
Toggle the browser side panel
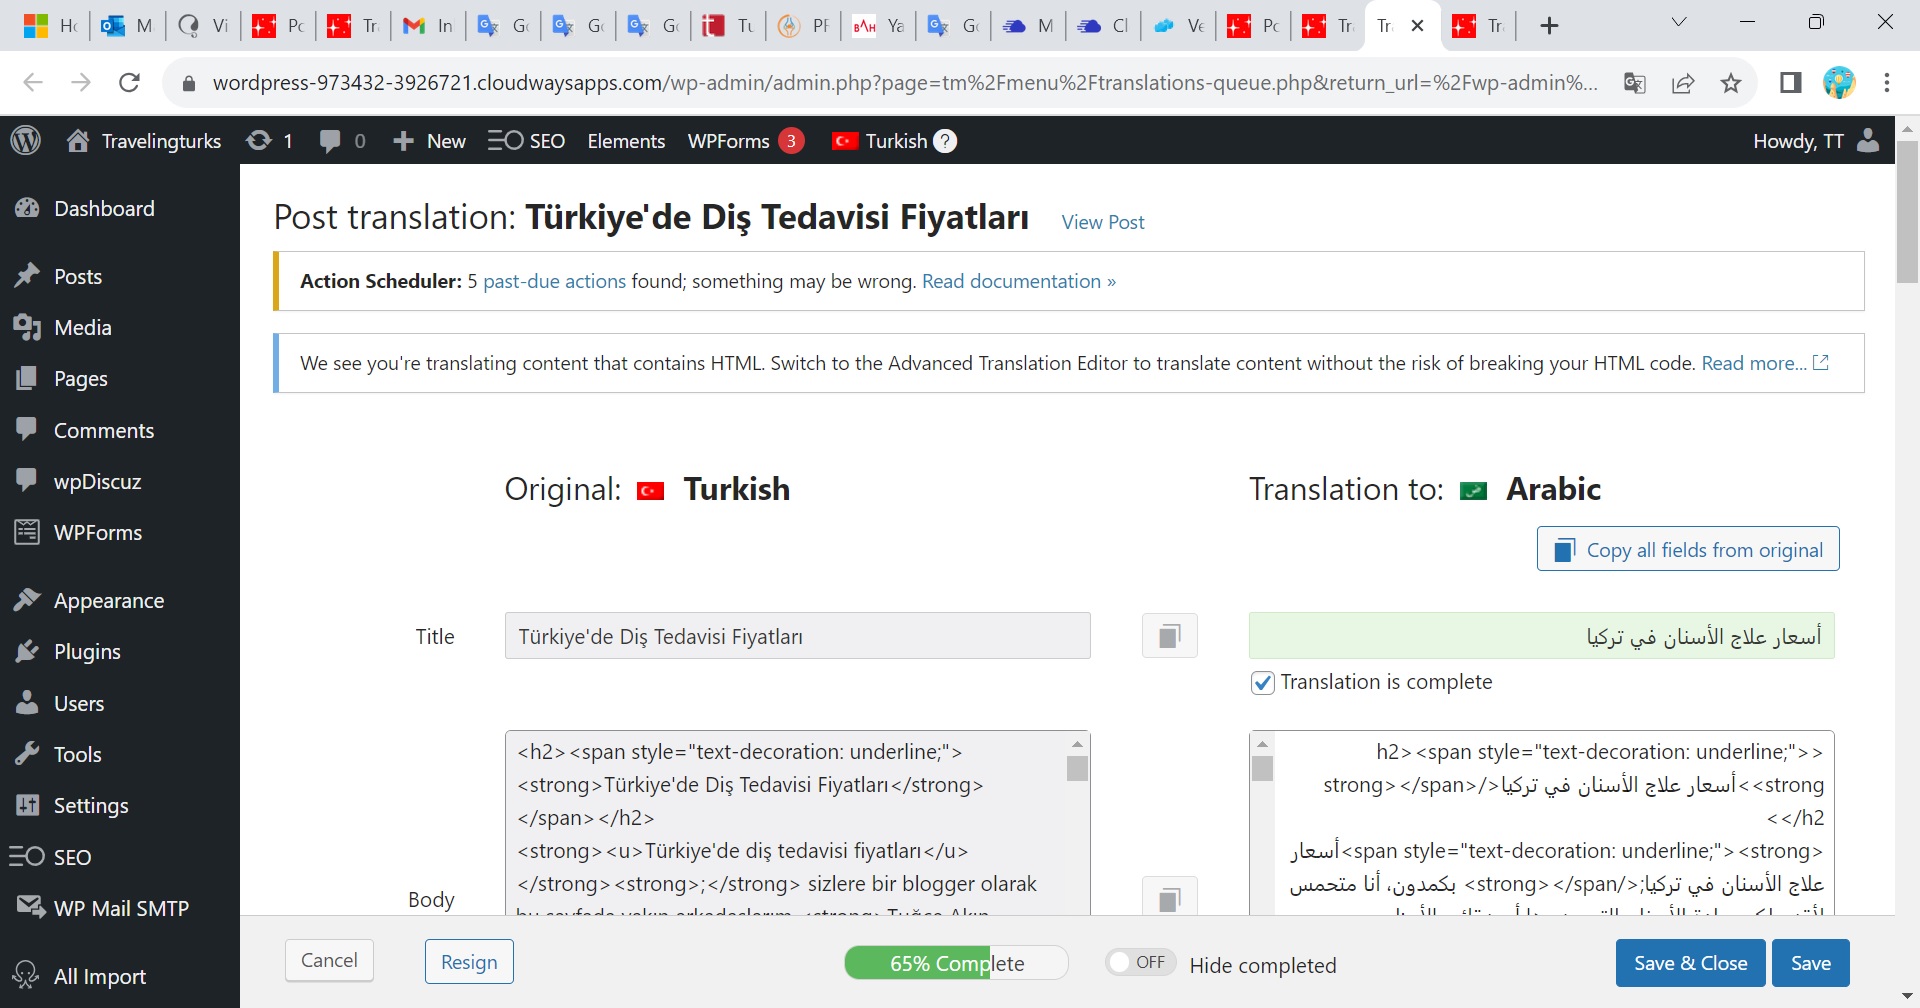click(1791, 82)
